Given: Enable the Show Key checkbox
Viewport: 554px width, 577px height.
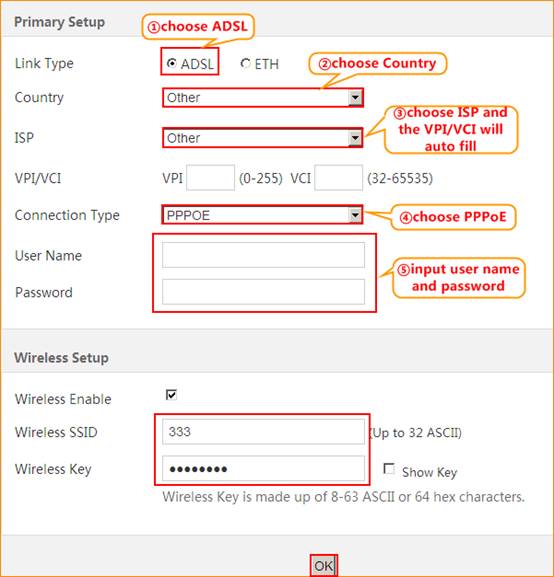Looking at the screenshot, I should [x=389, y=469].
